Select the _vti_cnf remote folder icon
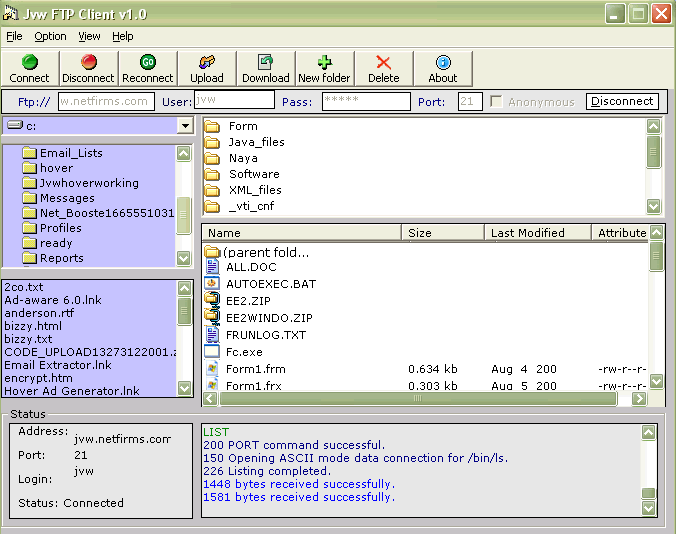The width and height of the screenshot is (676, 534). coord(212,206)
